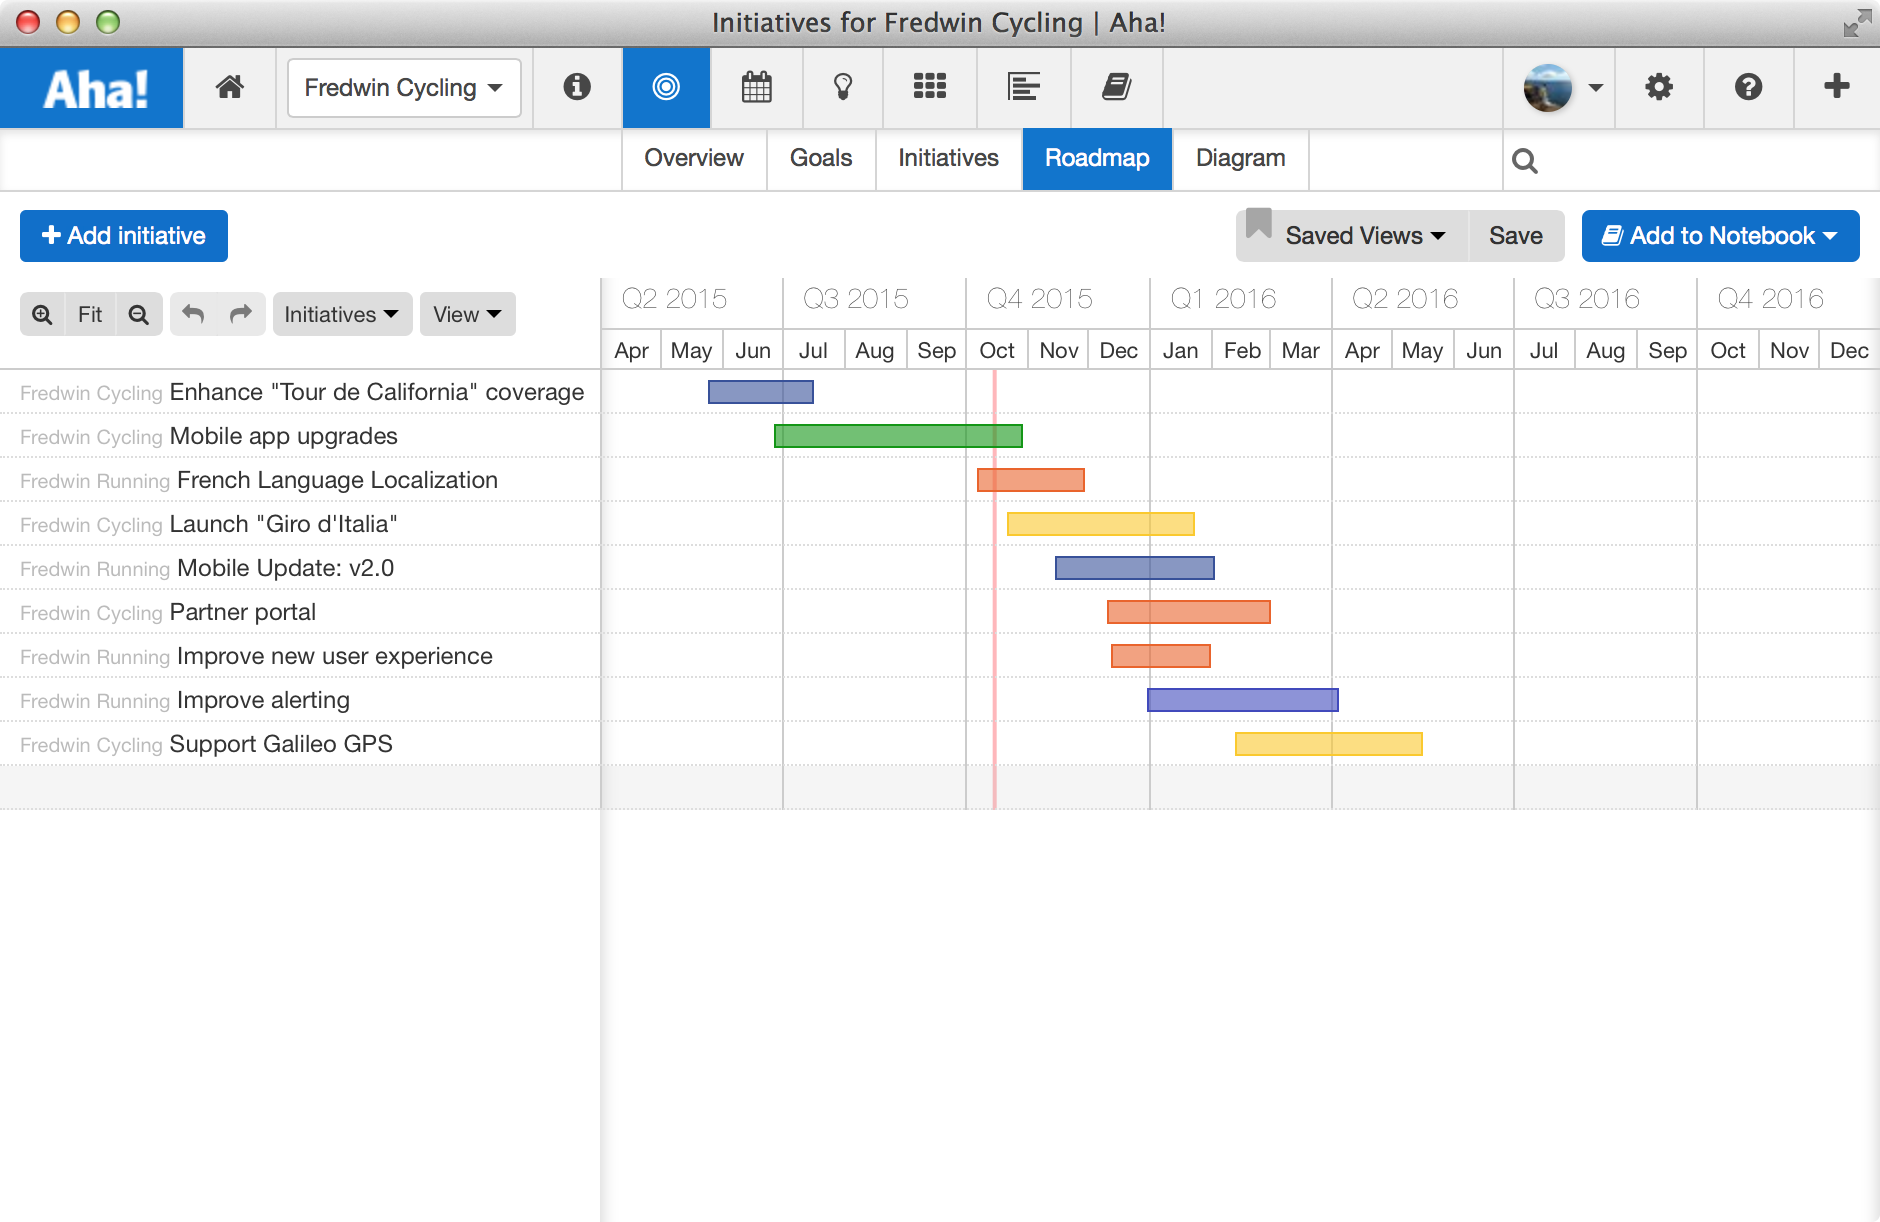Open the Partner portal initiative
Screen dimensions: 1880x1222
click(x=242, y=612)
